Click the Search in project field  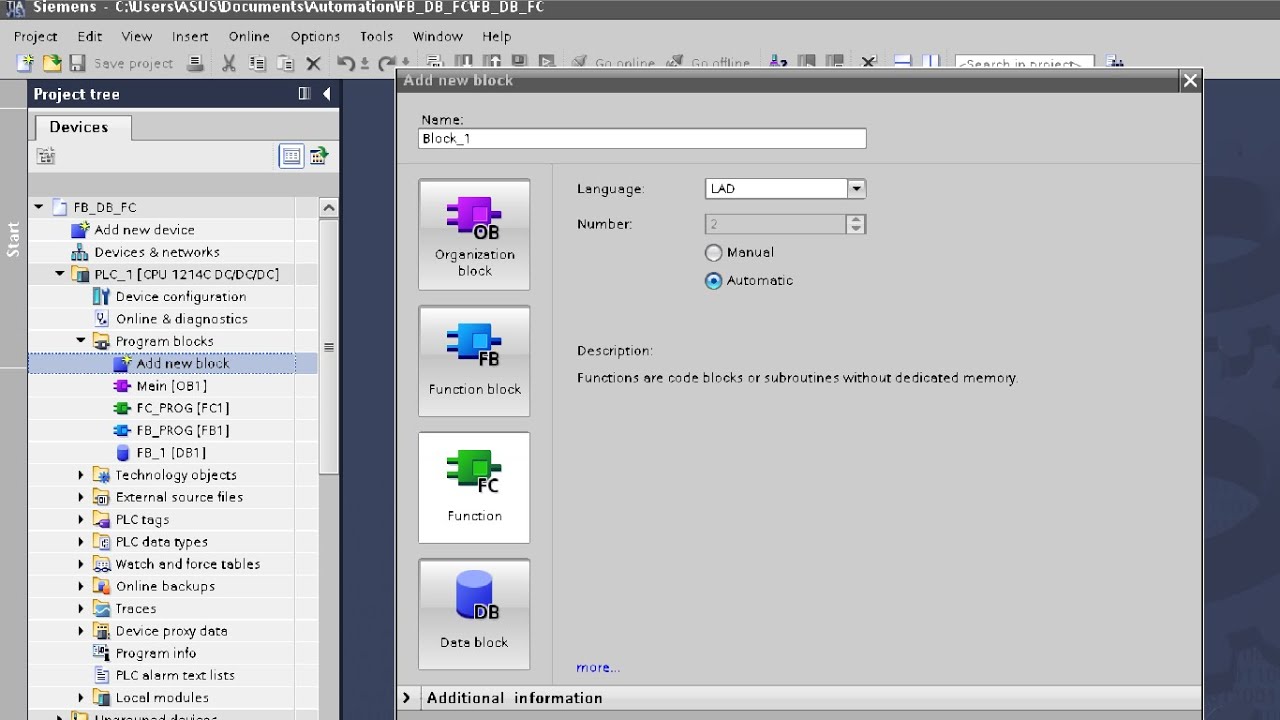[1024, 63]
